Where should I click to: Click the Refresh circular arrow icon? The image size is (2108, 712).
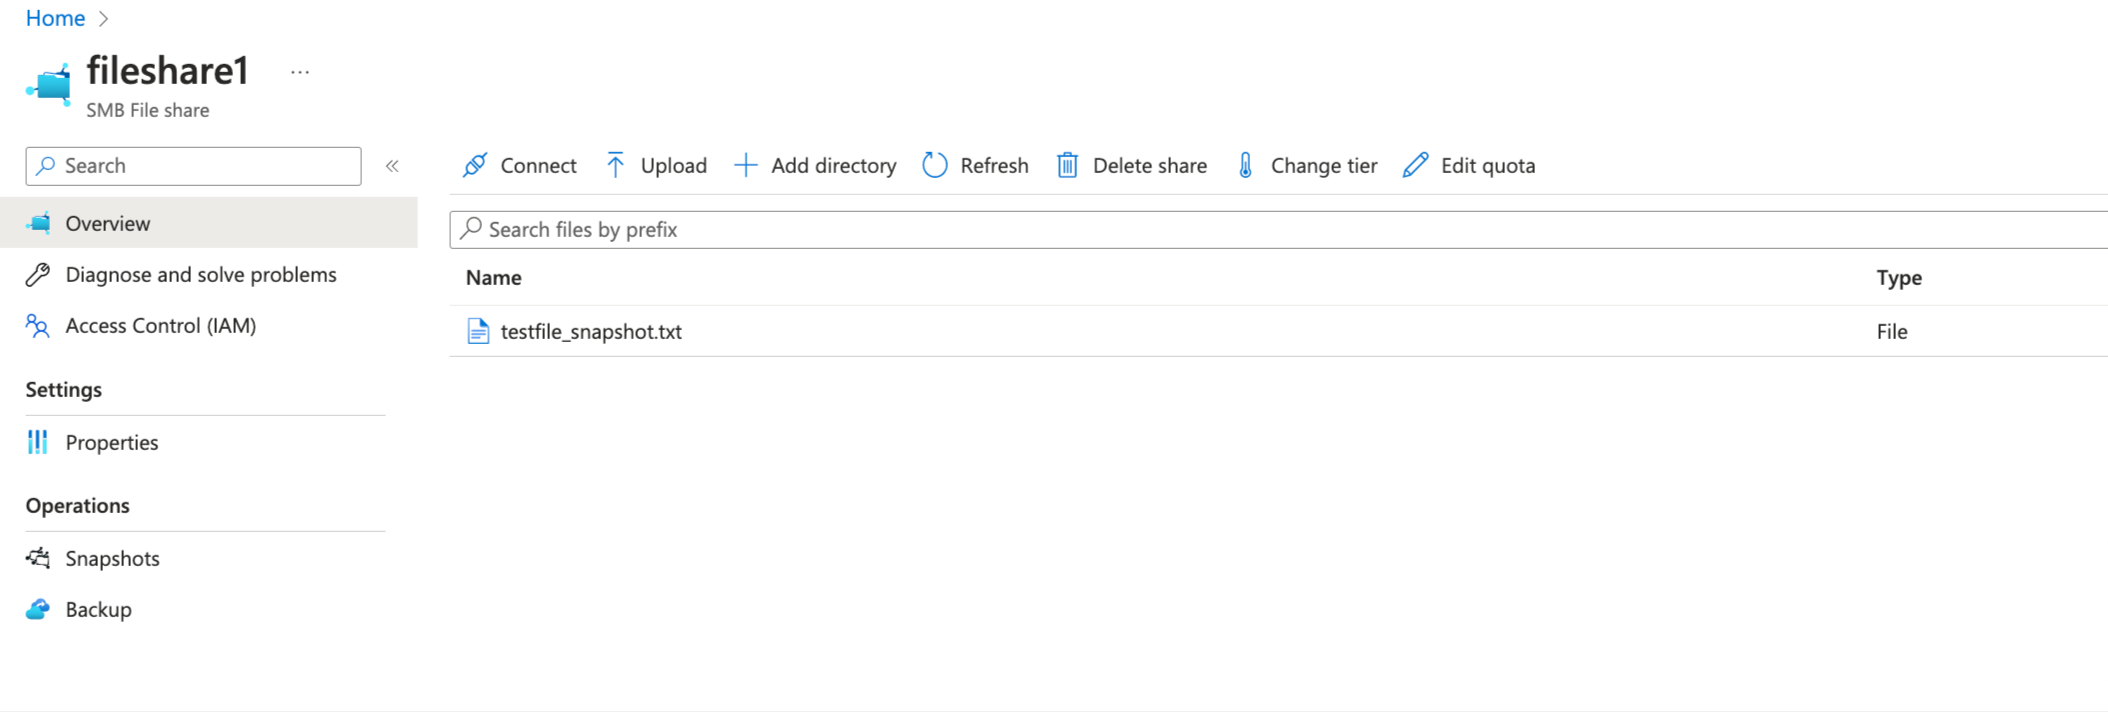click(x=935, y=165)
